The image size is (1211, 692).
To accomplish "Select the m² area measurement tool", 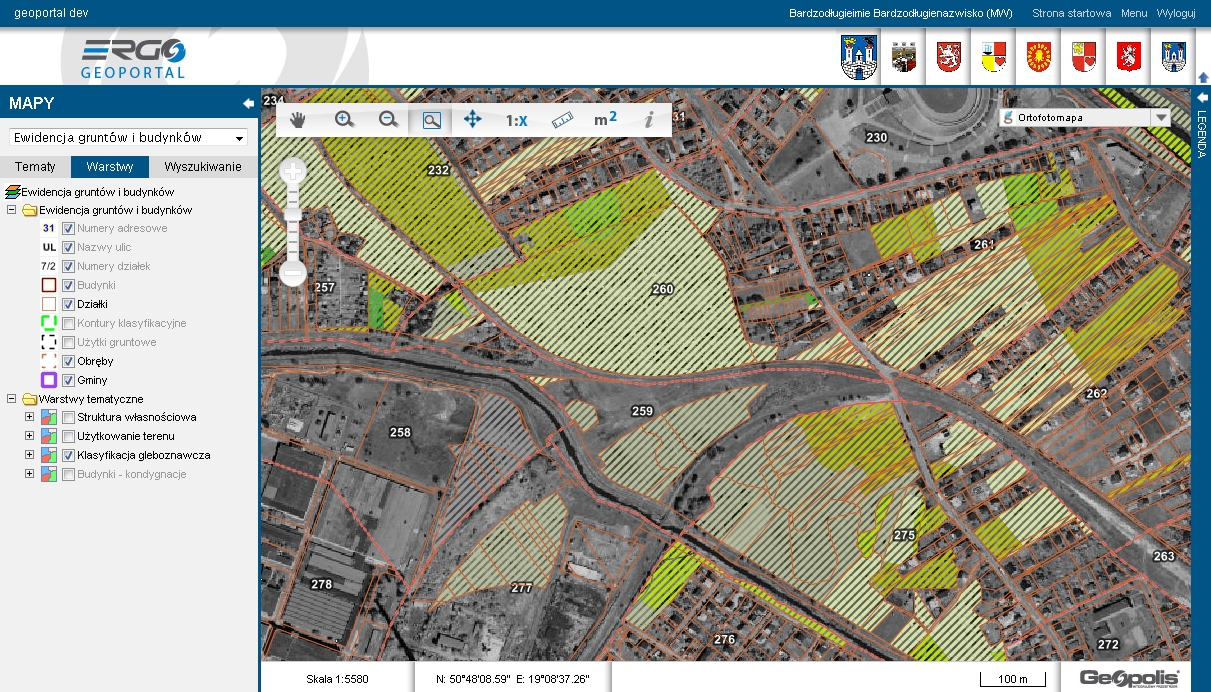I will tap(605, 120).
